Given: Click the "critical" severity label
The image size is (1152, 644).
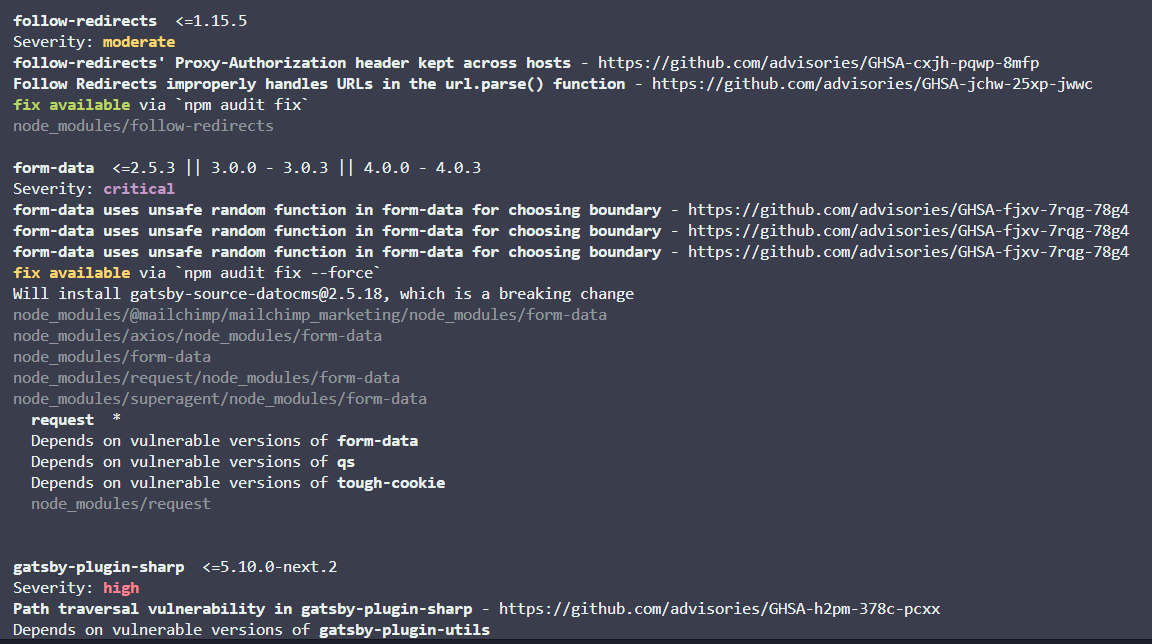Looking at the screenshot, I should click(138, 189).
